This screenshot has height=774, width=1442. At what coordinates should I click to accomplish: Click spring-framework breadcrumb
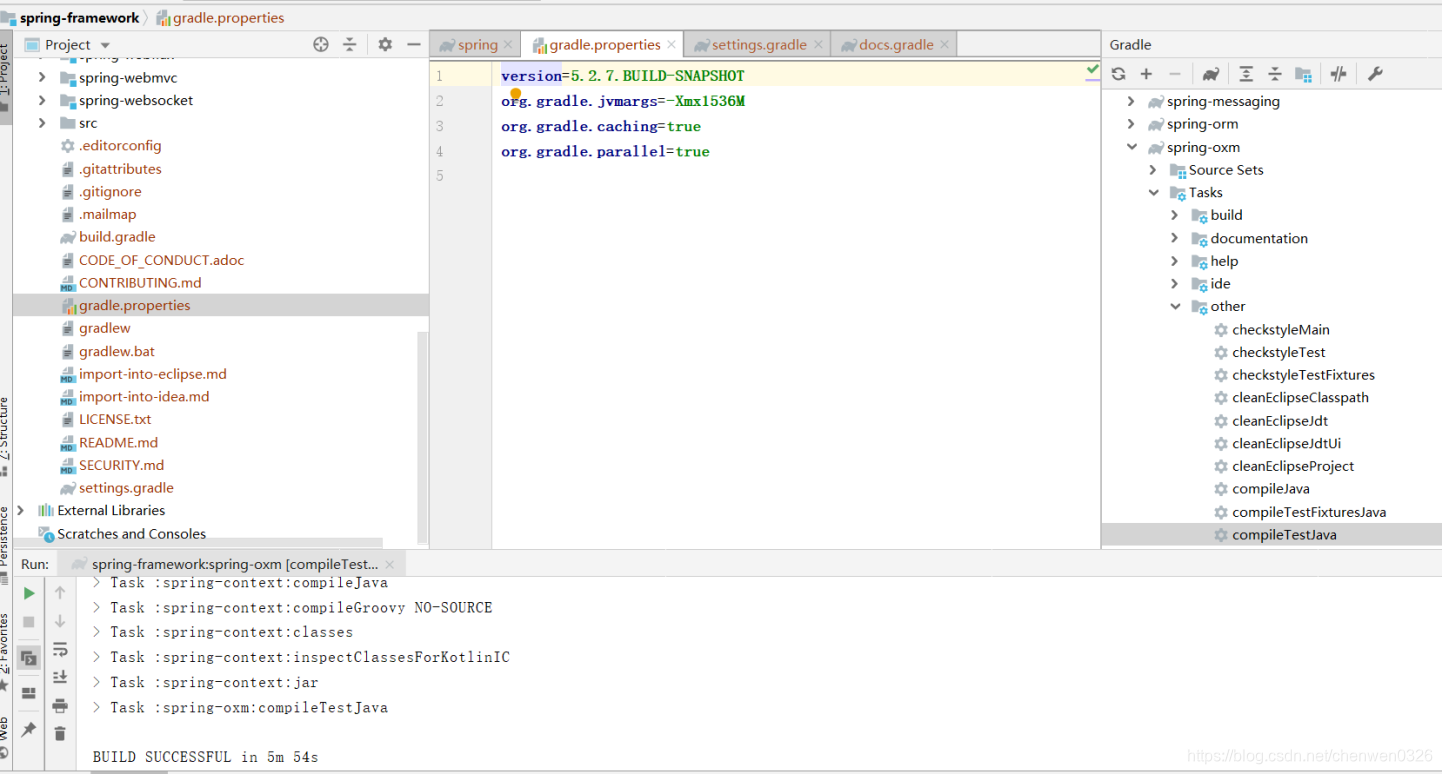point(80,17)
